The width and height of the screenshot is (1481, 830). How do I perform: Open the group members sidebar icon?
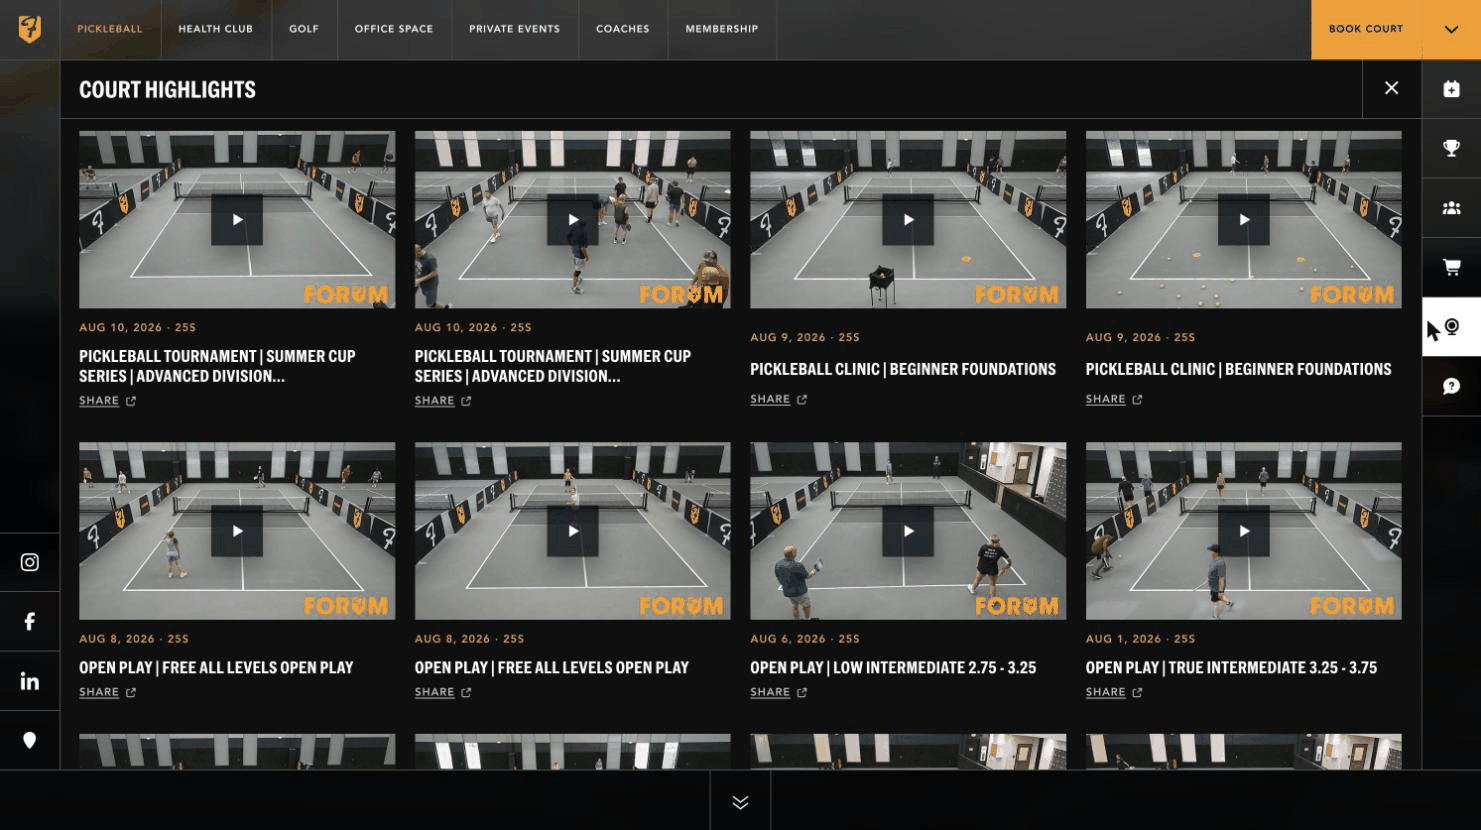pos(1451,208)
